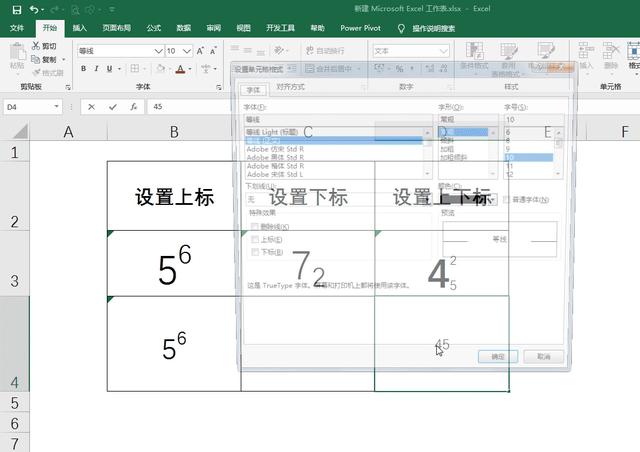
Task: Open the font size dropdown in ribbon
Action: 187,51
